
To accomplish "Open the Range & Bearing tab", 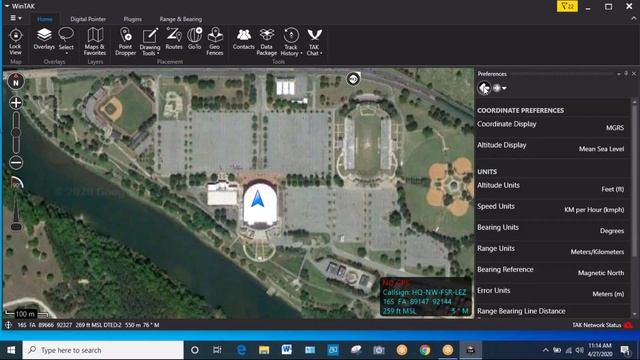I will click(180, 19).
